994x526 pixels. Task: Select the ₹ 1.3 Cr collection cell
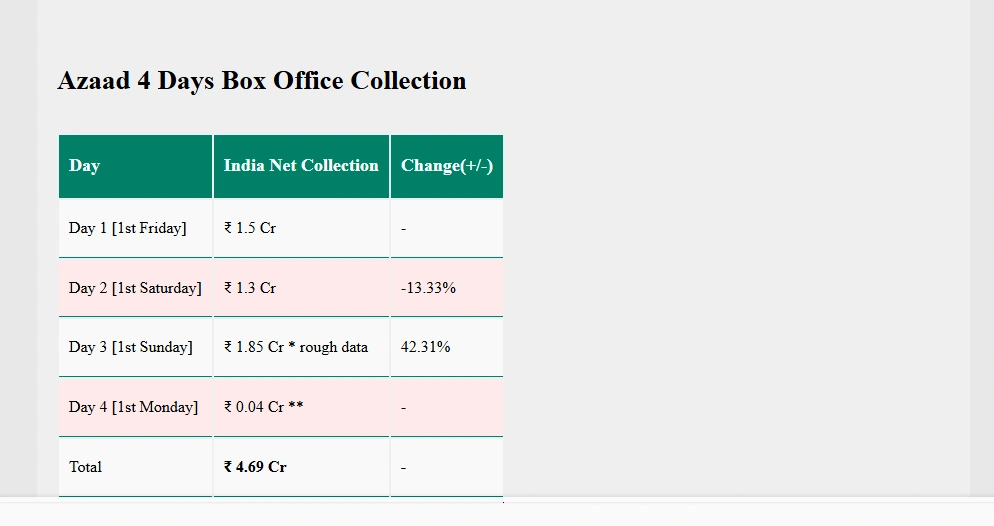pyautogui.click(x=301, y=288)
